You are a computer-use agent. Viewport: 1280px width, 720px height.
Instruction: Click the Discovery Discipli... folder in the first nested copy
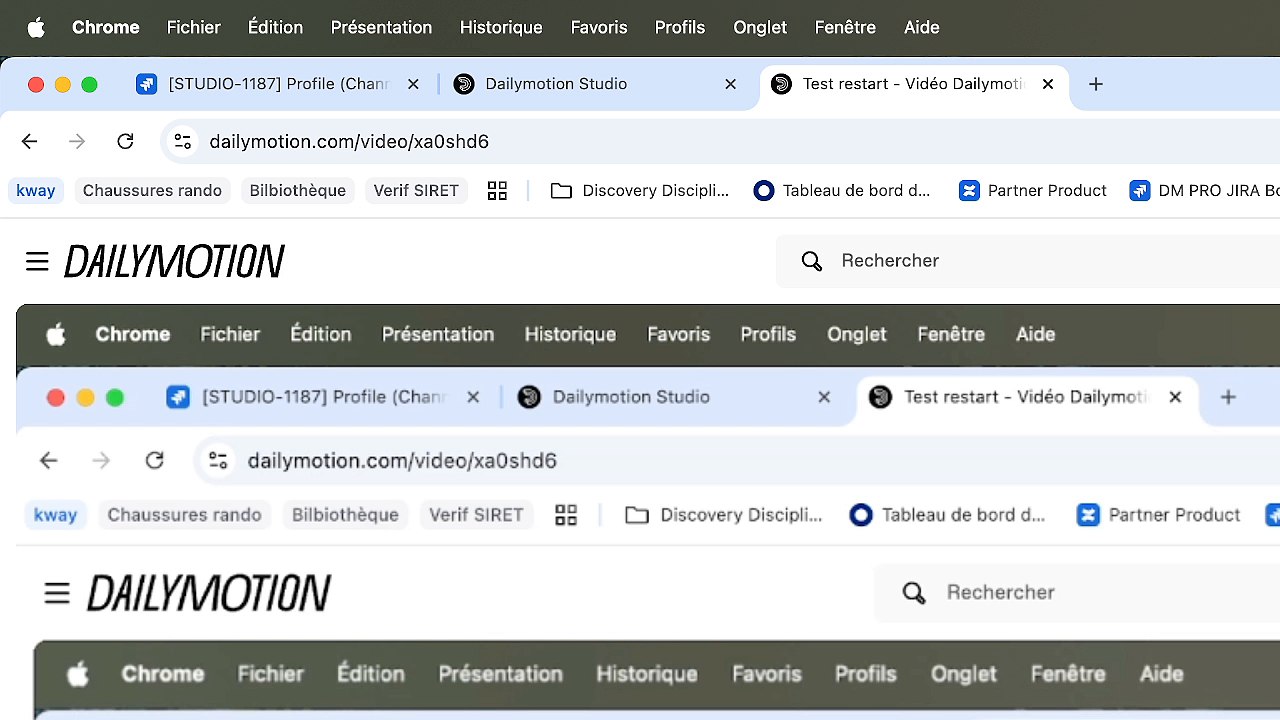click(724, 515)
